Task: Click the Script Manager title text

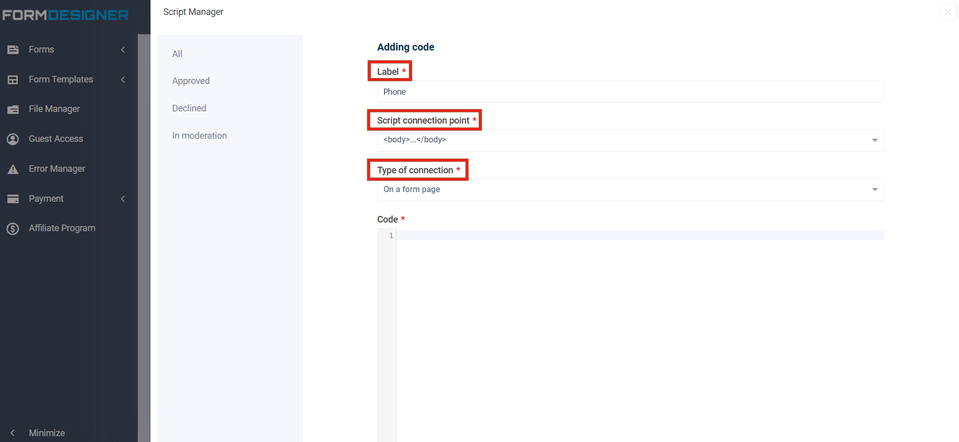Action: click(x=193, y=12)
